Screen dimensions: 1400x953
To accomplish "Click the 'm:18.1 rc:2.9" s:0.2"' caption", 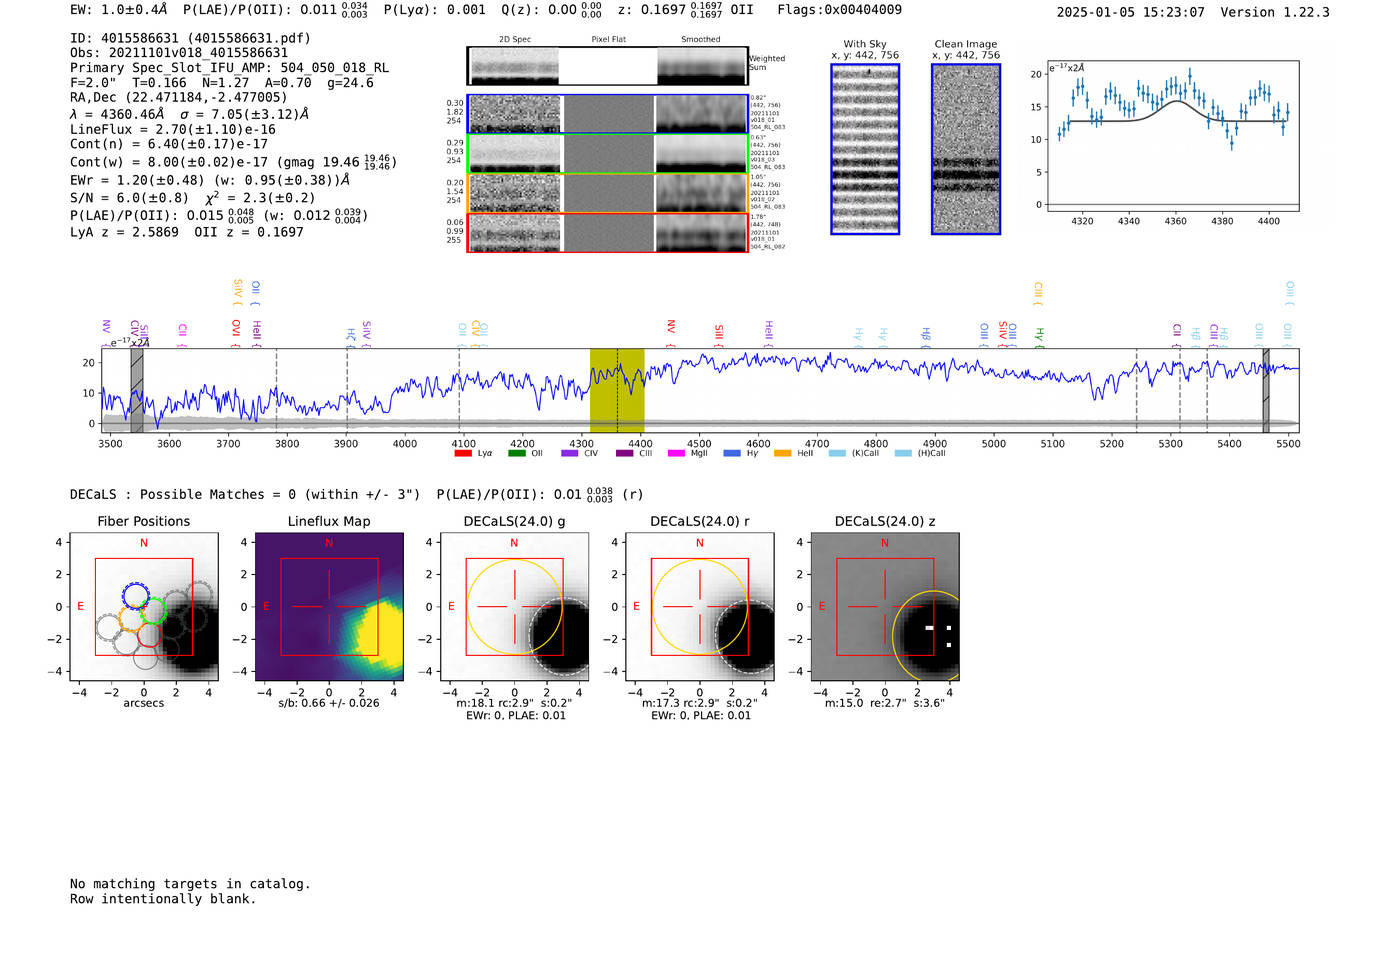I will 514,703.
